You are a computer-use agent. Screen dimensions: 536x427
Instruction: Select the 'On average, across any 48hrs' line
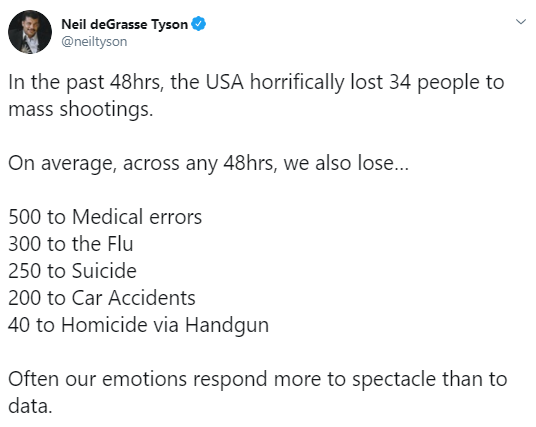coord(209,163)
